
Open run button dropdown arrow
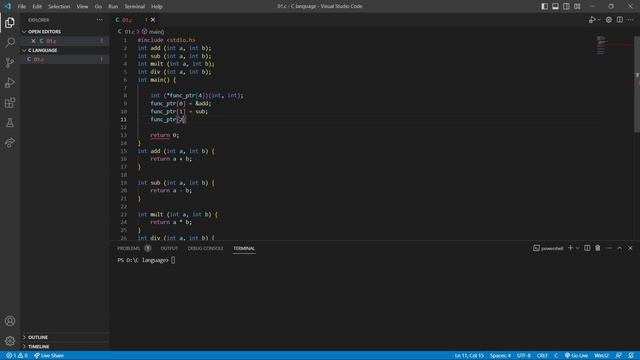pos(599,20)
